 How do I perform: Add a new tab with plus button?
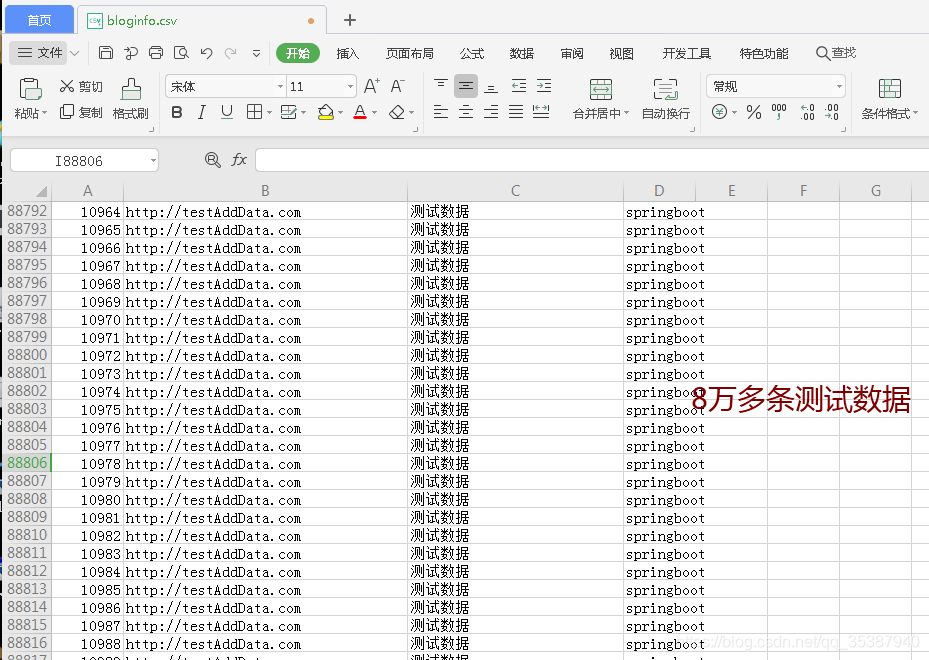click(x=350, y=20)
